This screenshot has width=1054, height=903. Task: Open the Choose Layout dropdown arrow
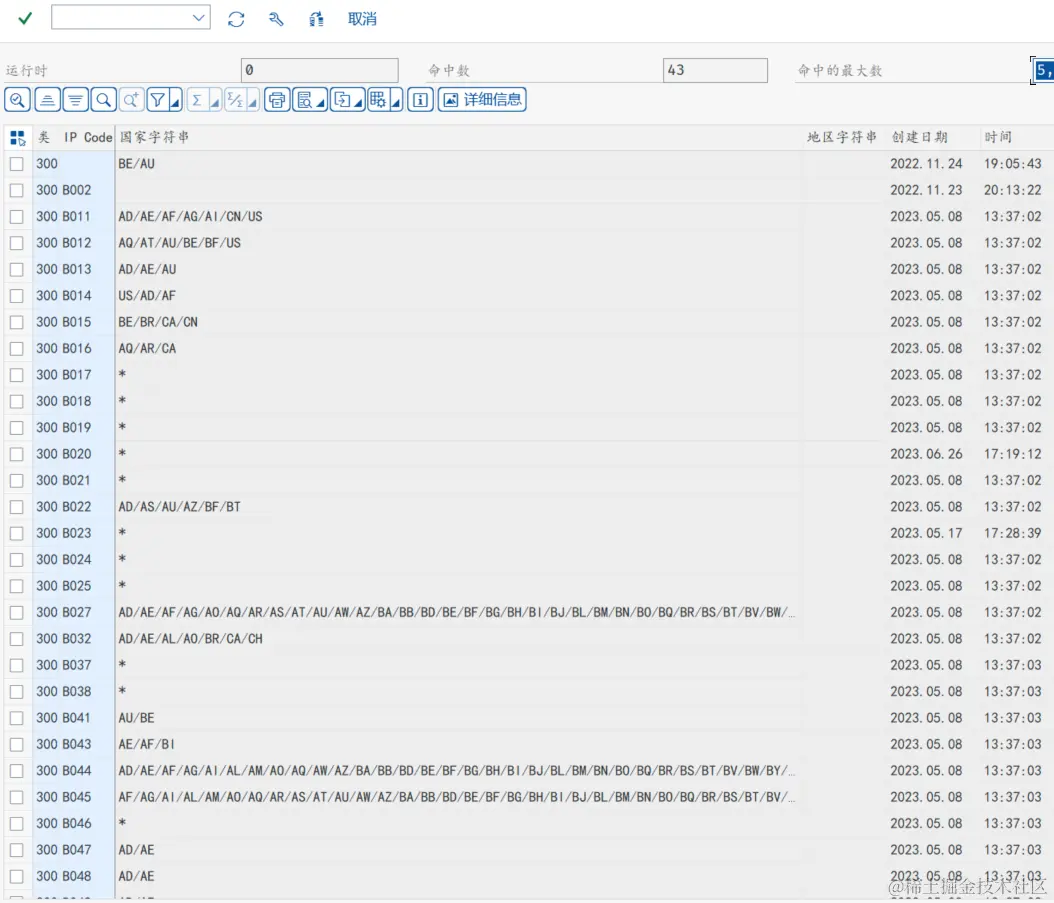(396, 102)
